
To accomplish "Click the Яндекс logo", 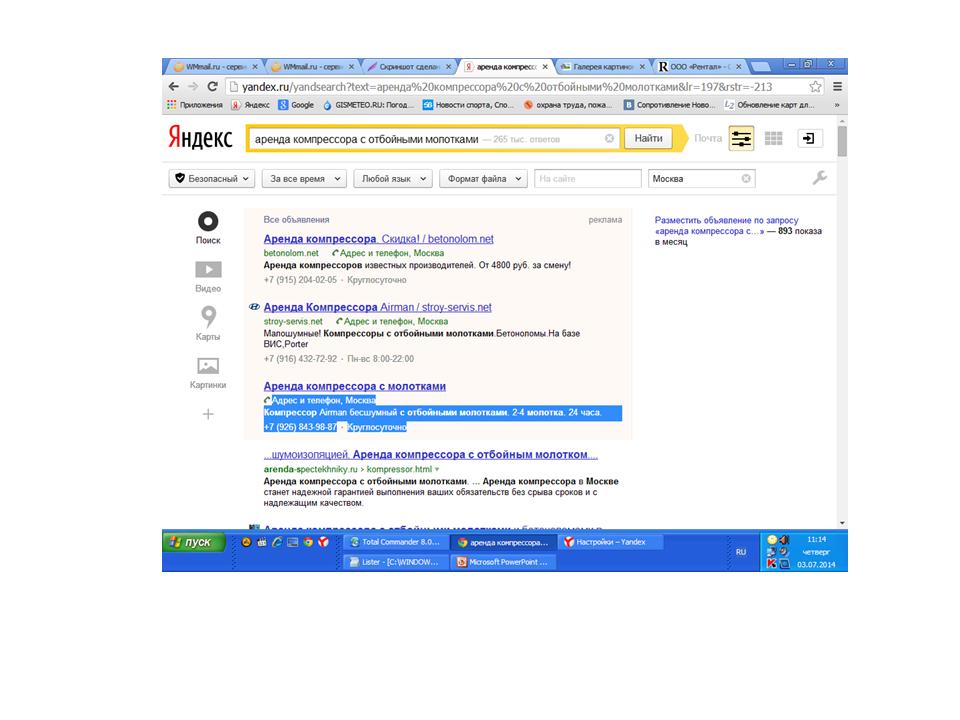I will (200, 138).
